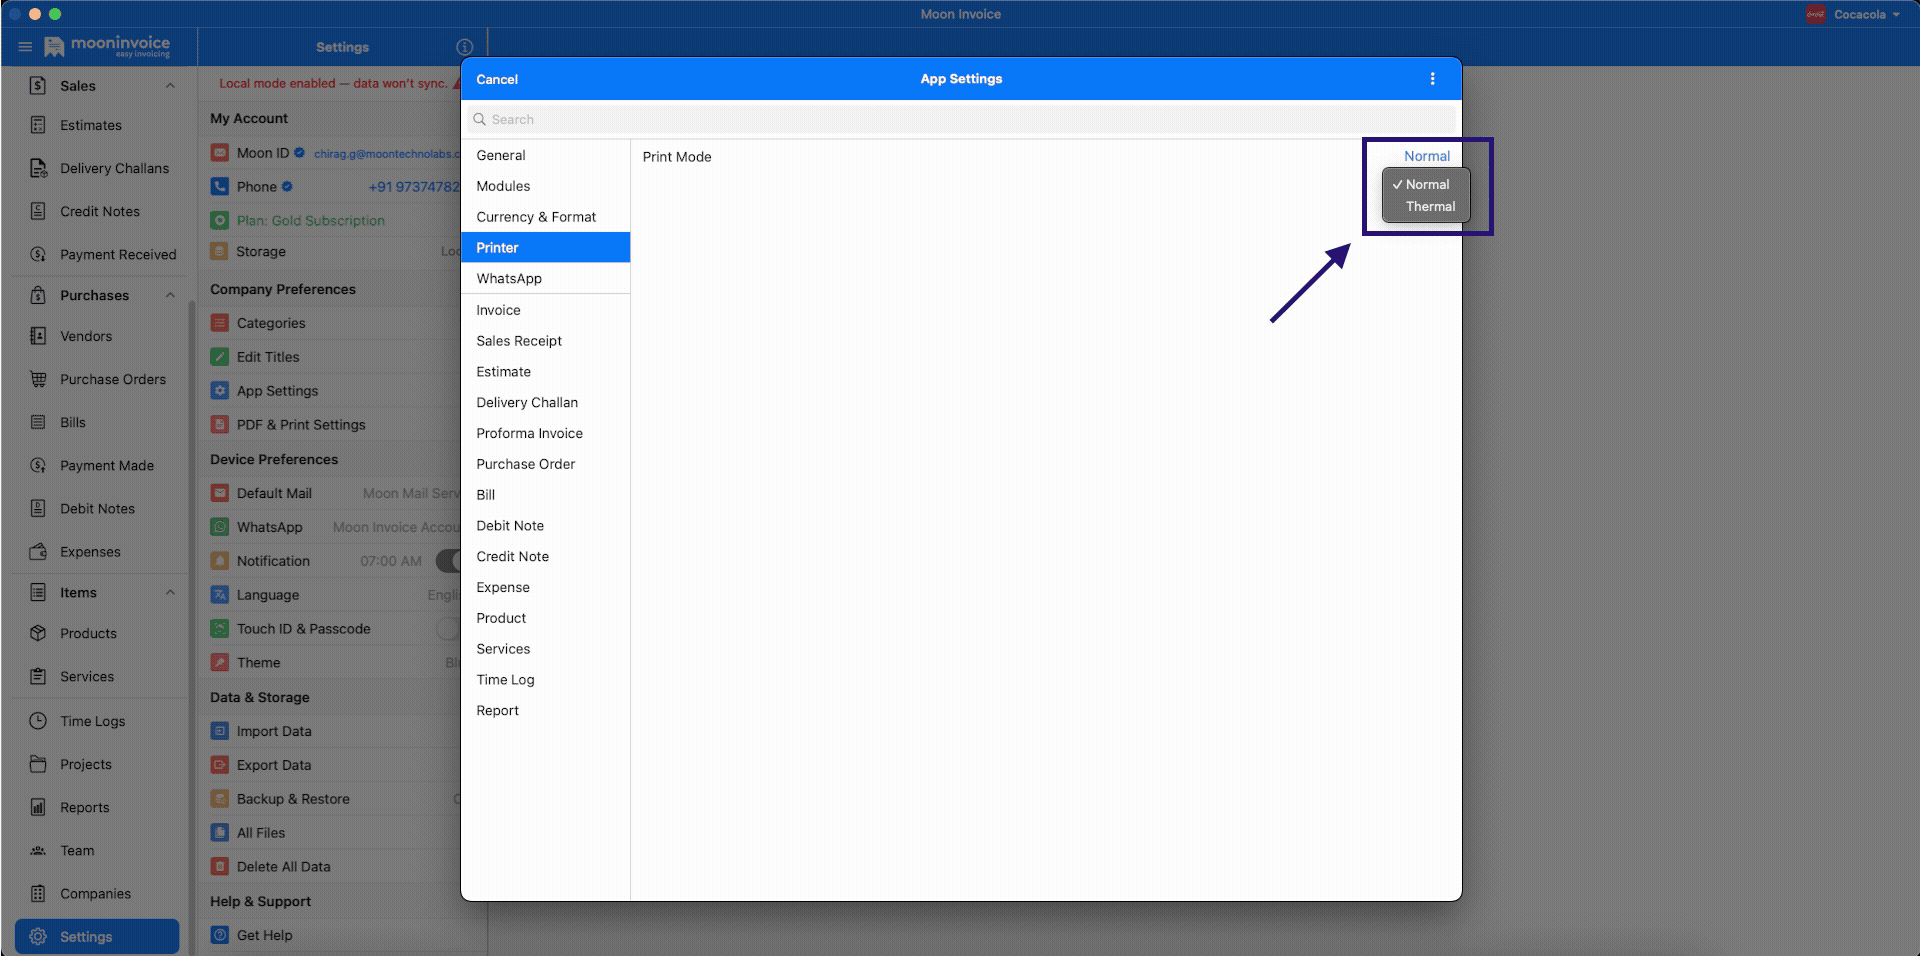Image resolution: width=1920 pixels, height=956 pixels.
Task: Collapse the Items section chevron
Action: [170, 592]
